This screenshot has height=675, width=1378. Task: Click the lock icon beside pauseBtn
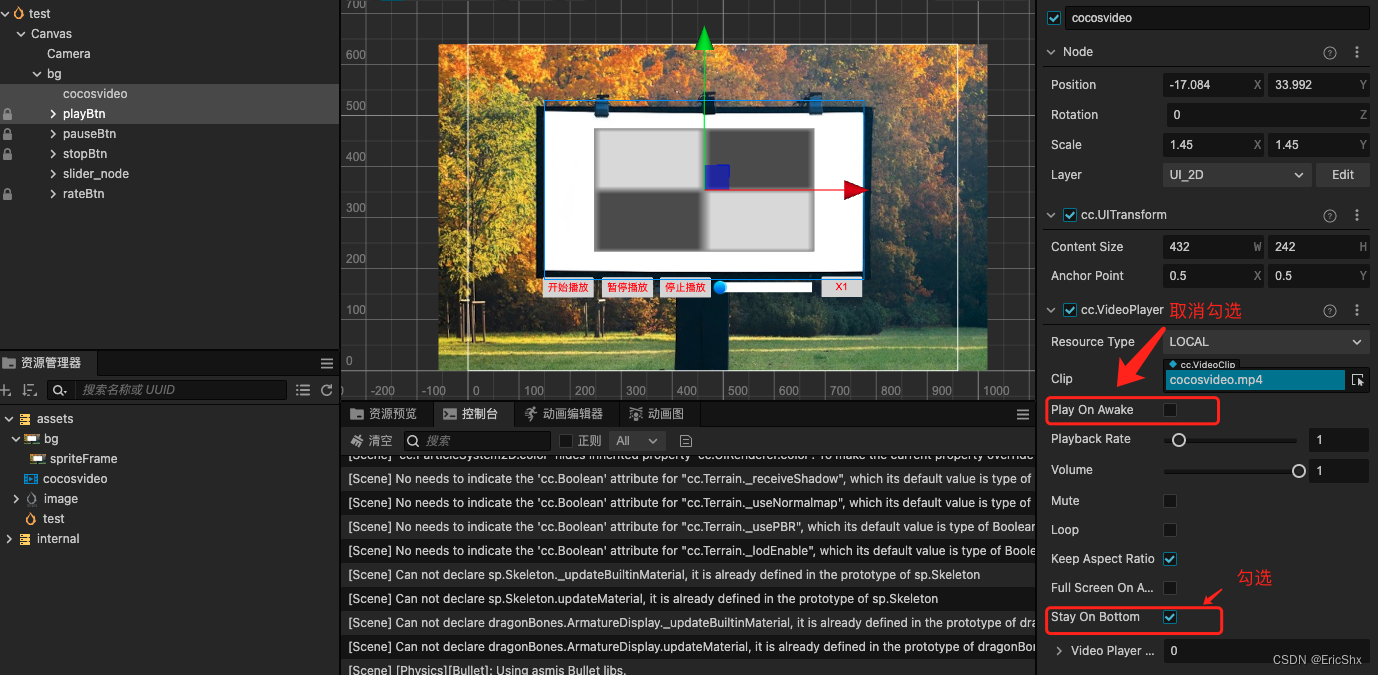point(8,134)
